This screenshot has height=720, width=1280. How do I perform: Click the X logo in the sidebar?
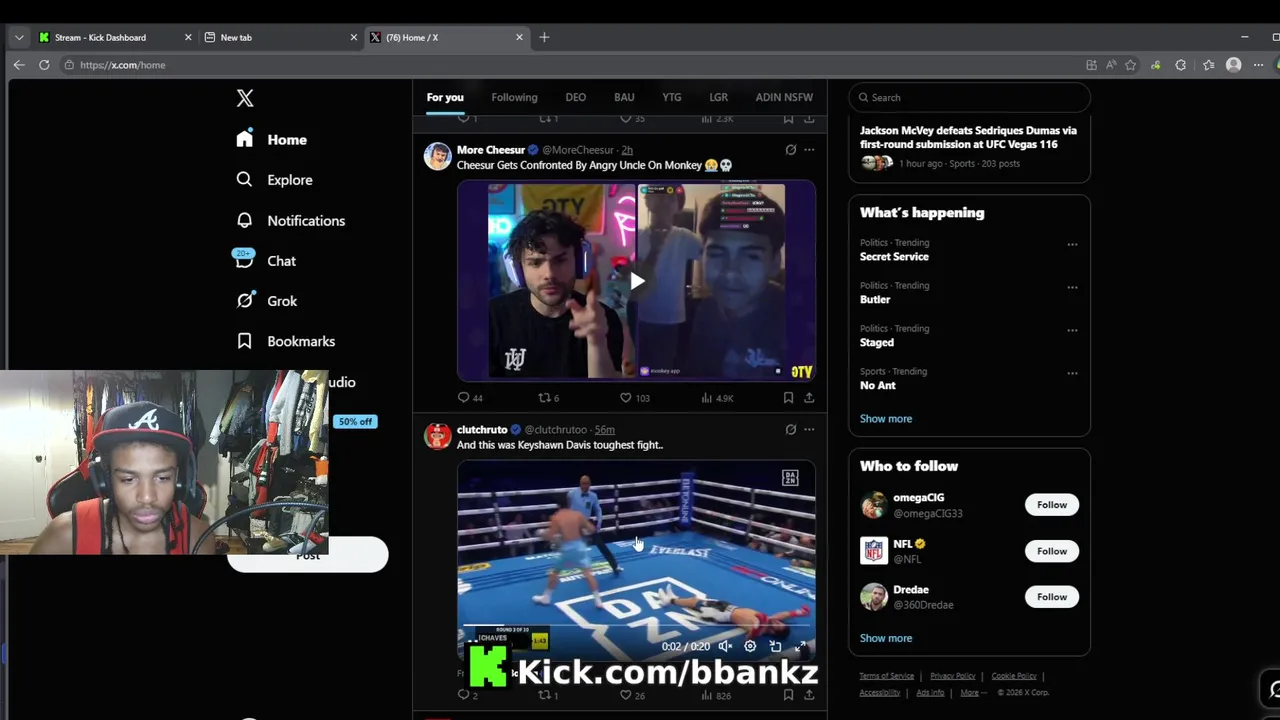(x=245, y=98)
